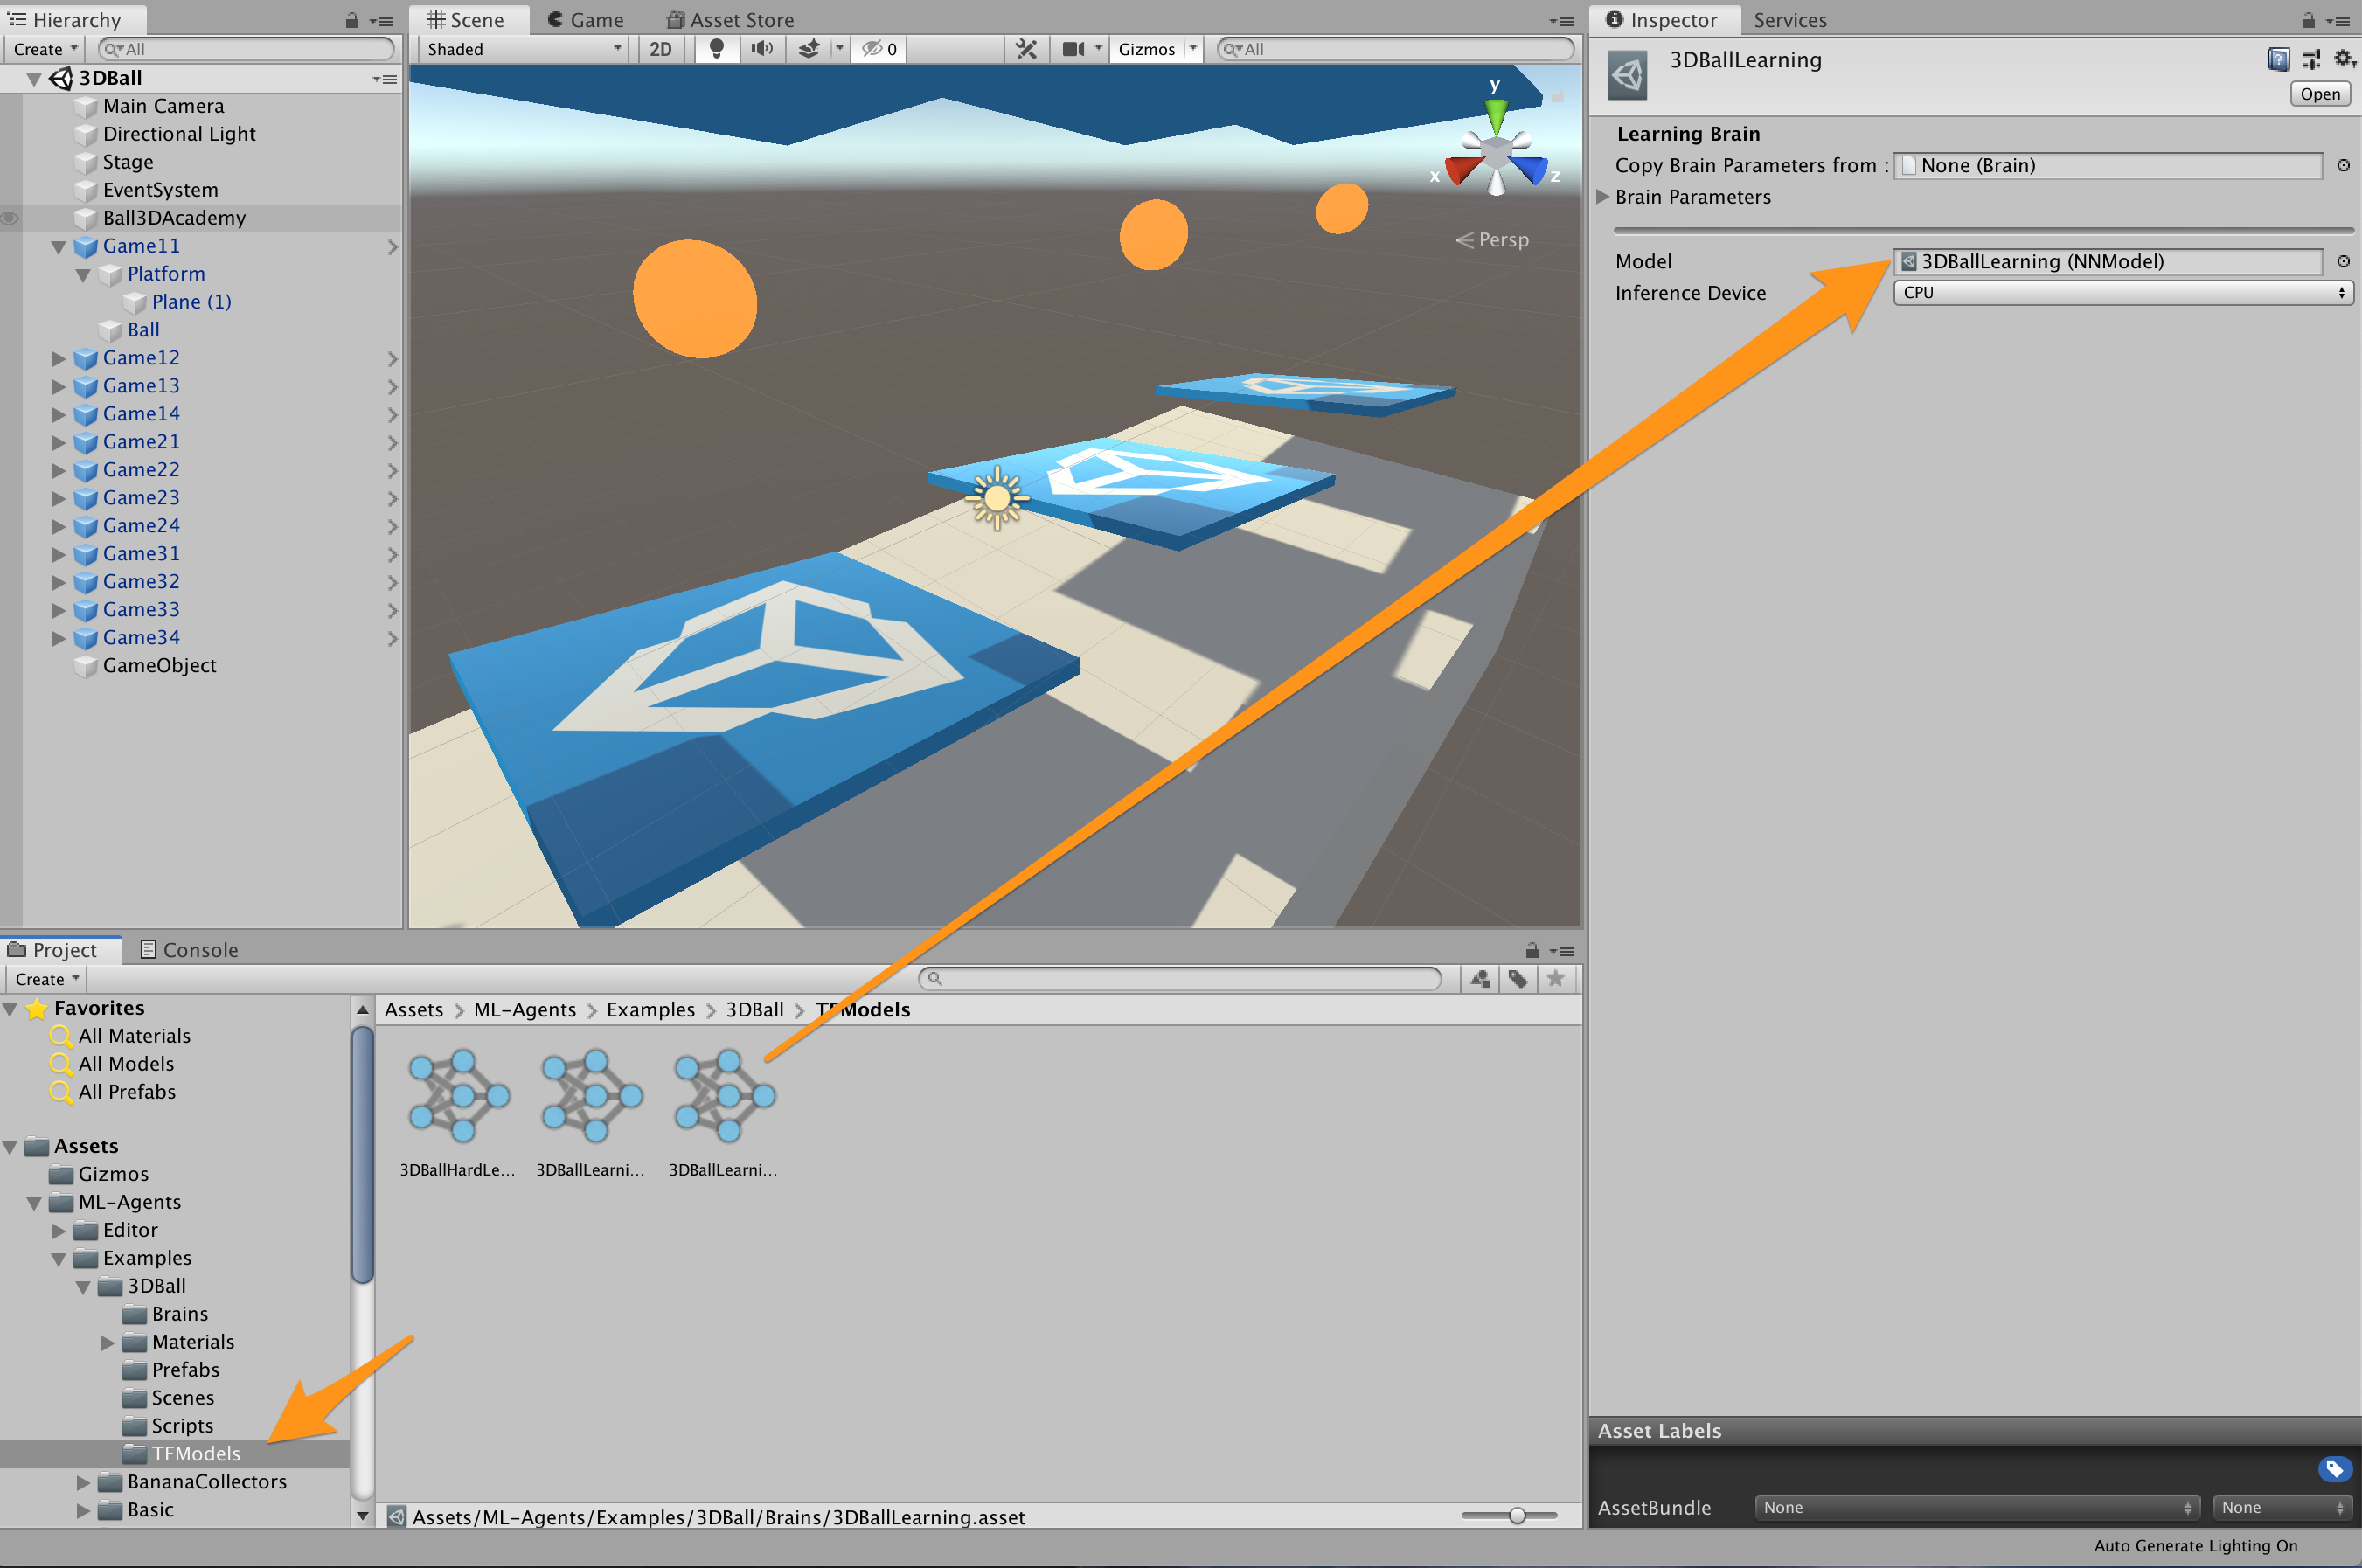
Task: Open the Model object picker circle
Action: click(2343, 261)
